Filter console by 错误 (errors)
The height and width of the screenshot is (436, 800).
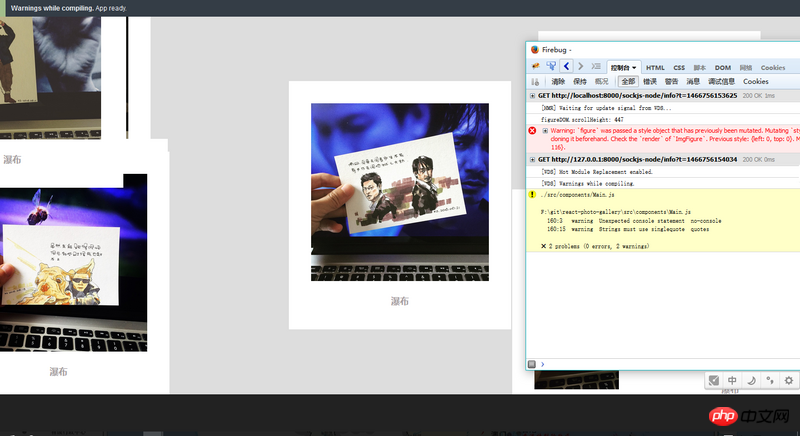(x=650, y=81)
